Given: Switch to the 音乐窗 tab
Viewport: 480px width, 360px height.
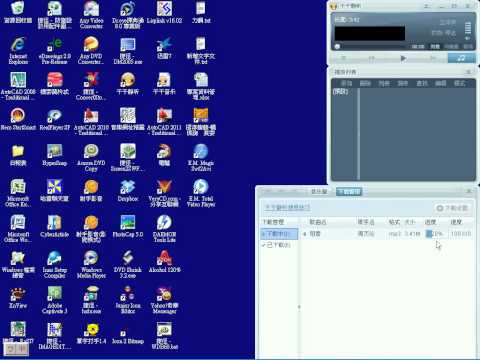Looking at the screenshot, I should 319,192.
